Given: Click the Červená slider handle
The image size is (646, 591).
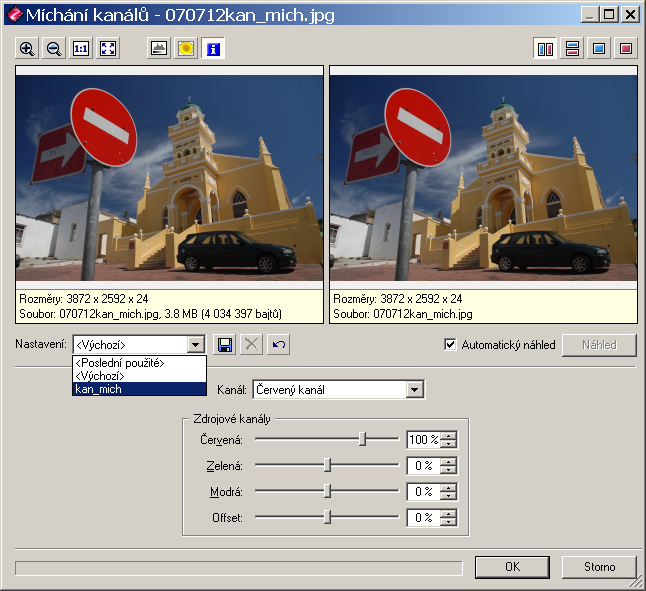Looking at the screenshot, I should [x=363, y=439].
